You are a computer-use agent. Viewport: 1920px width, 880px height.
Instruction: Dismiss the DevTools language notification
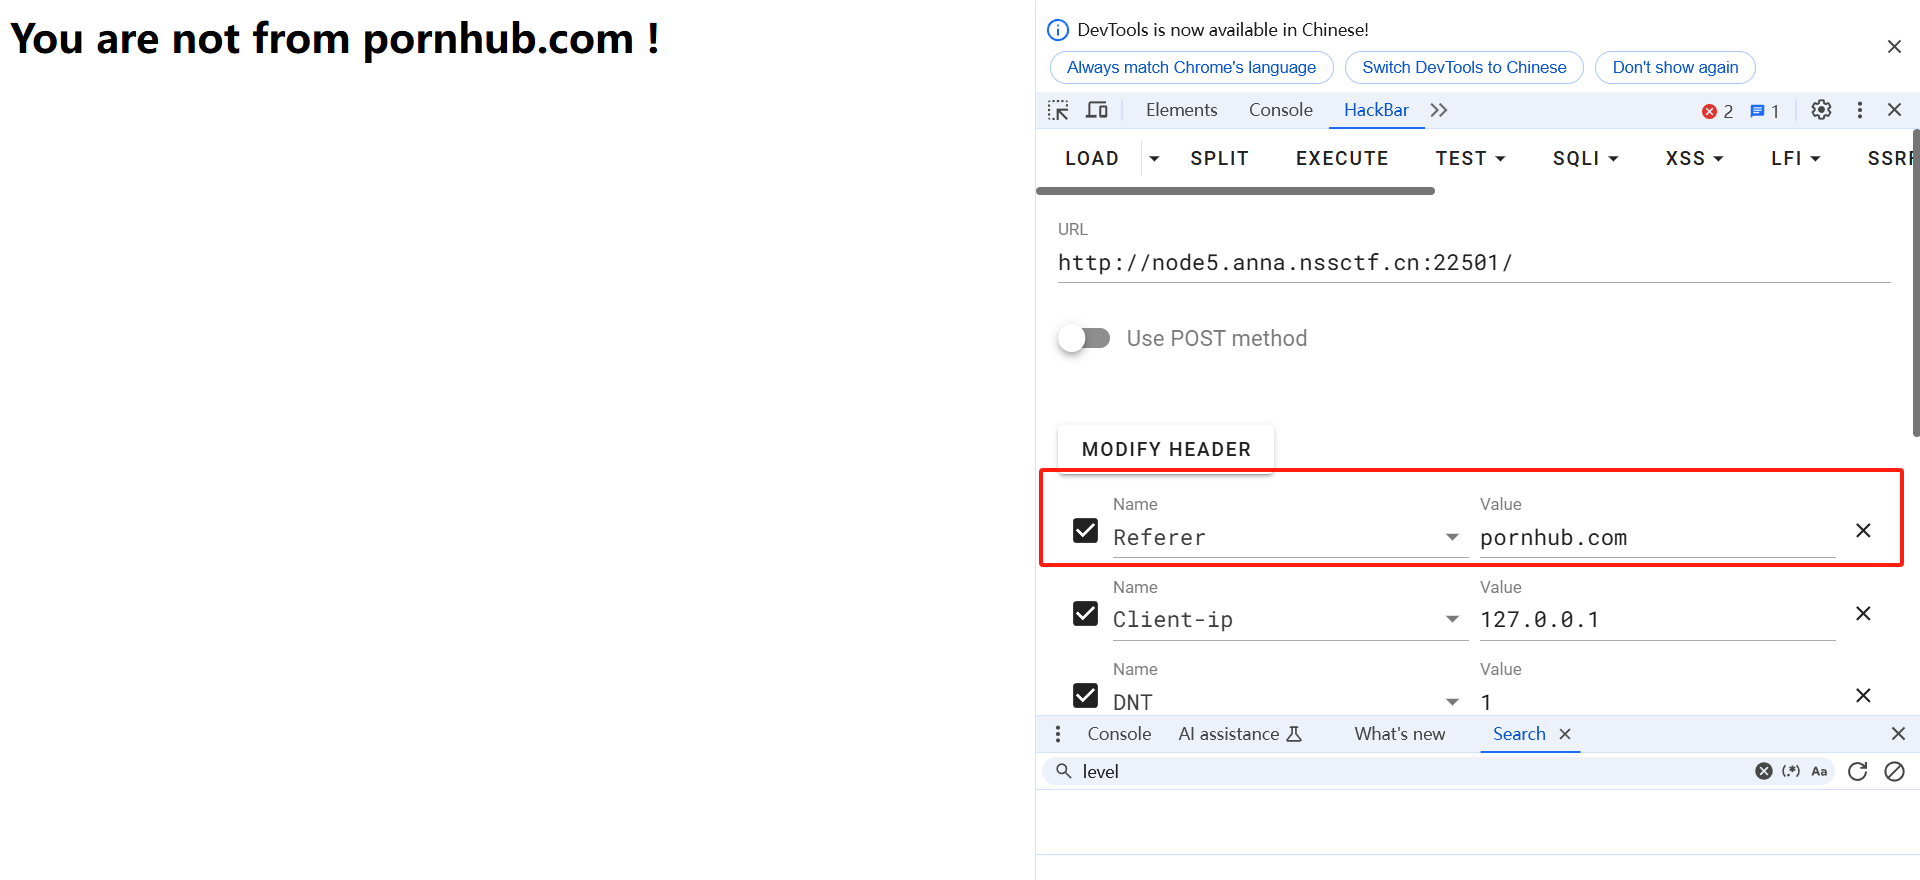click(1894, 47)
